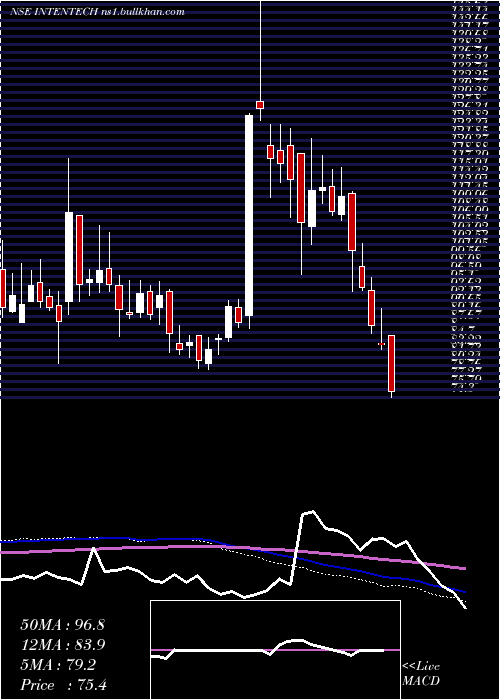The height and width of the screenshot is (700, 500).
Task: Click the Price : 75.4 label
Action: click(x=64, y=685)
